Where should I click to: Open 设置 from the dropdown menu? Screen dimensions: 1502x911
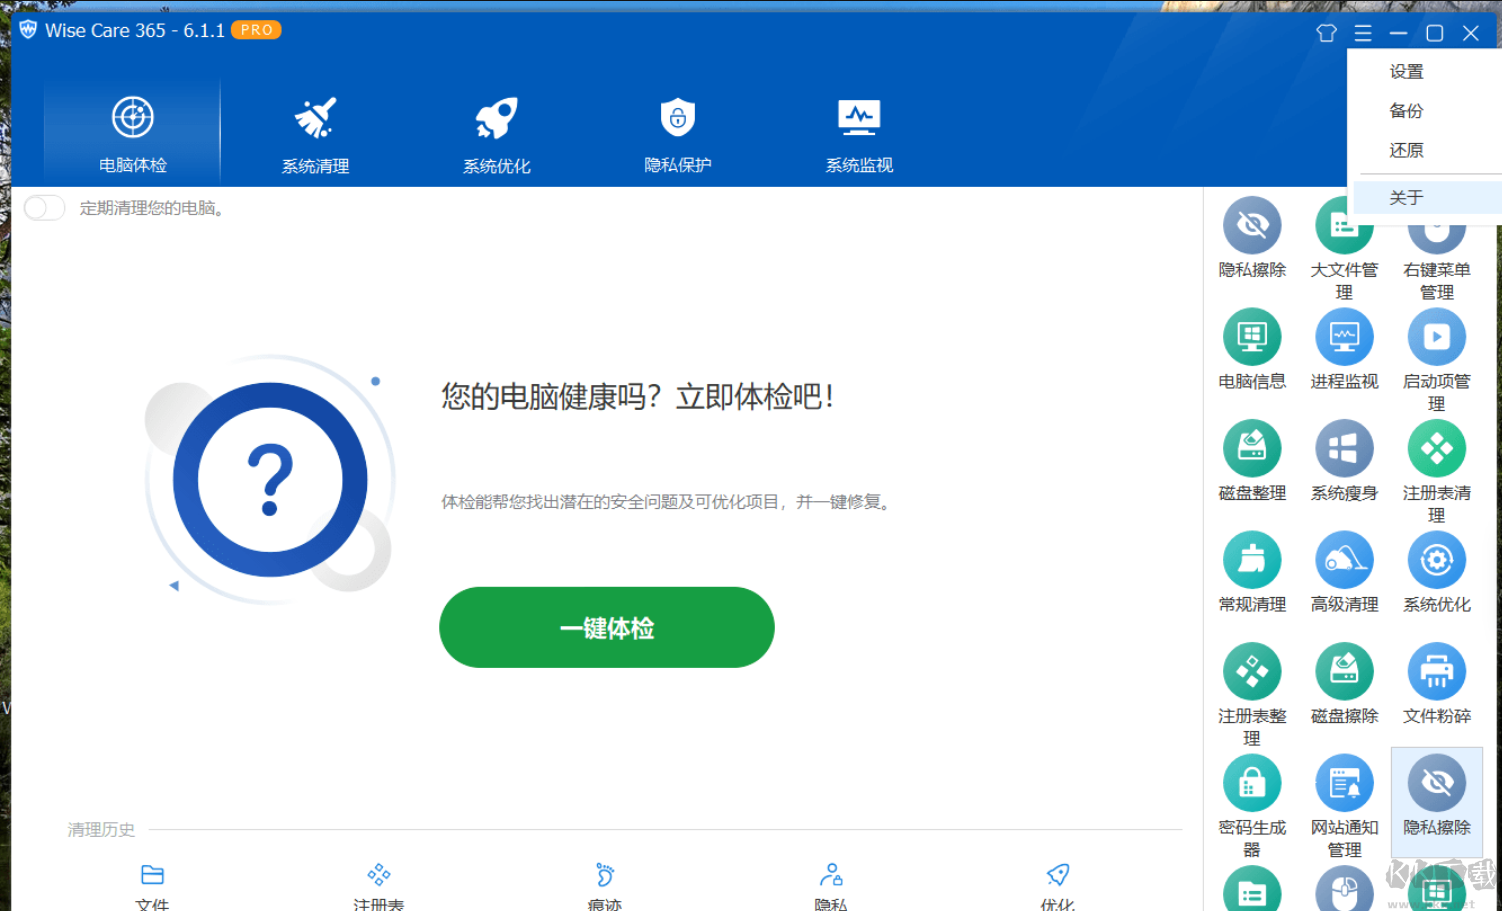click(x=1406, y=71)
